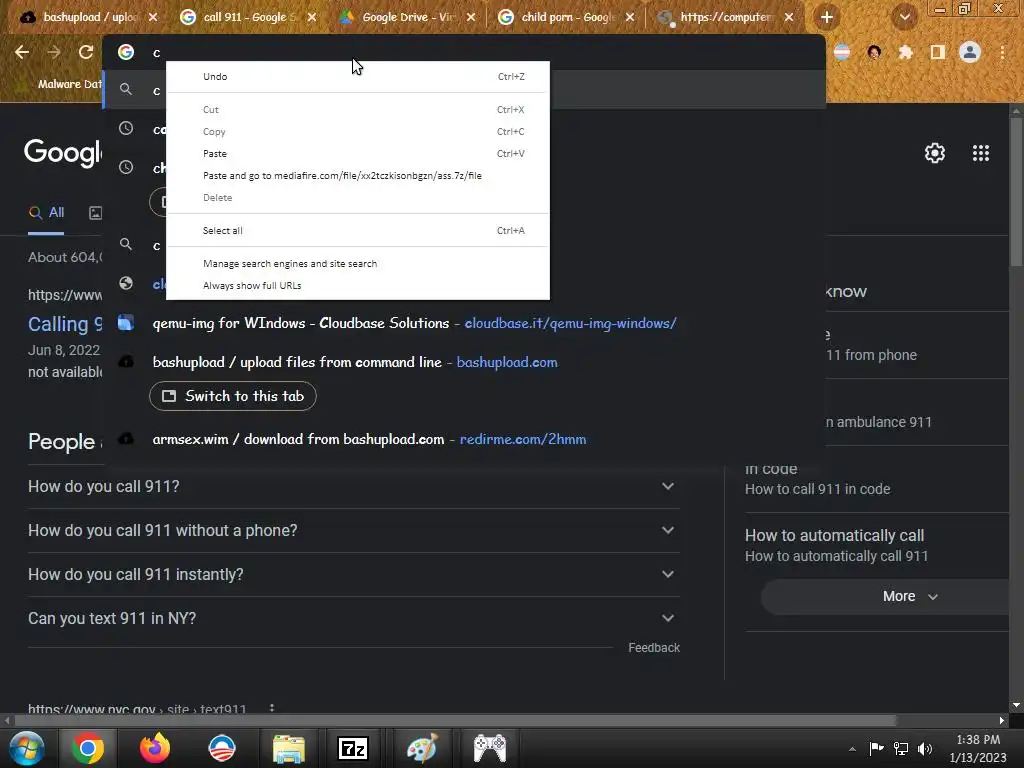Click the striped flag extension icon

pyautogui.click(x=842, y=52)
